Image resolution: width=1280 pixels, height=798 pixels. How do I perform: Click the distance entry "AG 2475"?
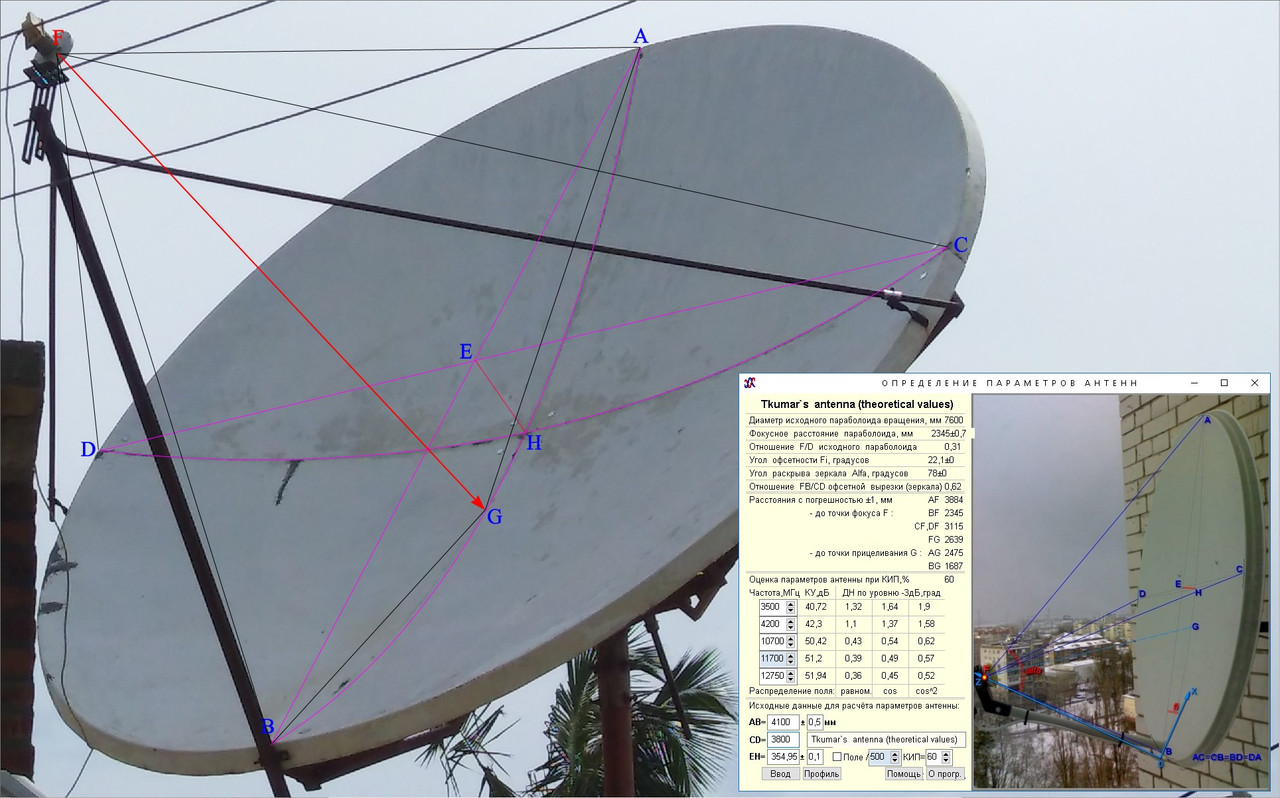(945, 553)
